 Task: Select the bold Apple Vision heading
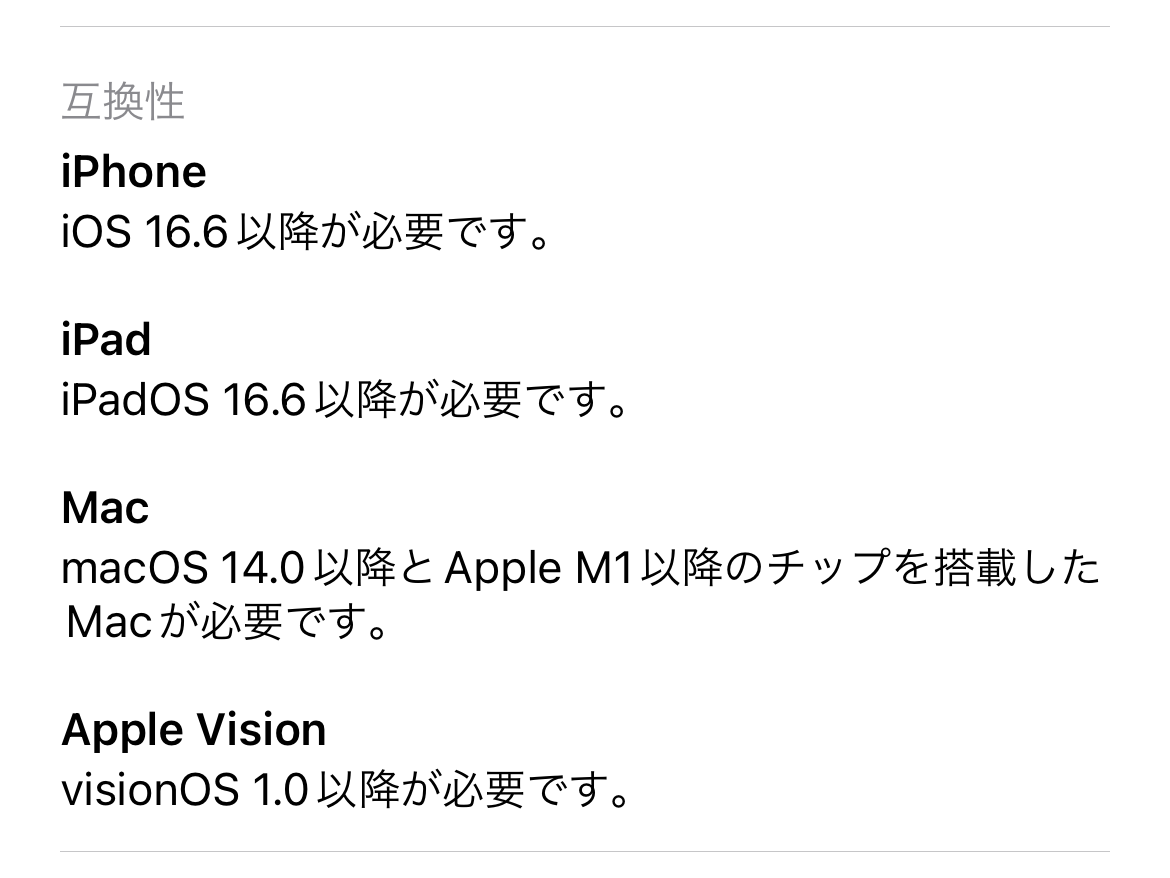pyautogui.click(x=194, y=730)
